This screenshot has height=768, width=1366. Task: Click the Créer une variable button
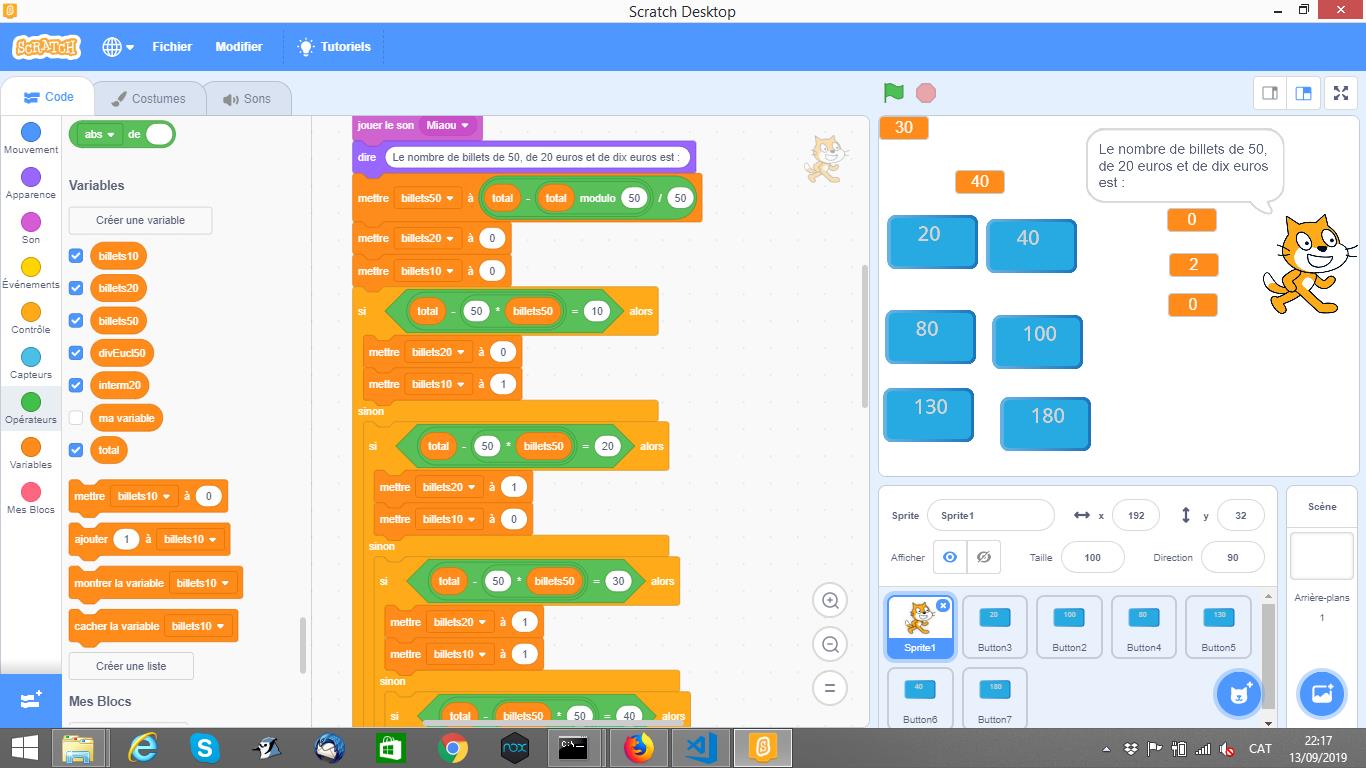[x=140, y=220]
